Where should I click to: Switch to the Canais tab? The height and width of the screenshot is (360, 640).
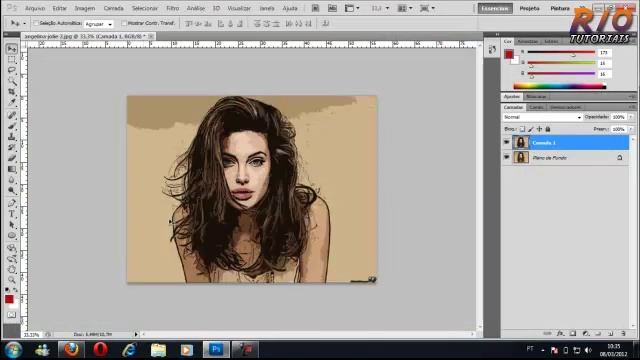click(x=536, y=107)
